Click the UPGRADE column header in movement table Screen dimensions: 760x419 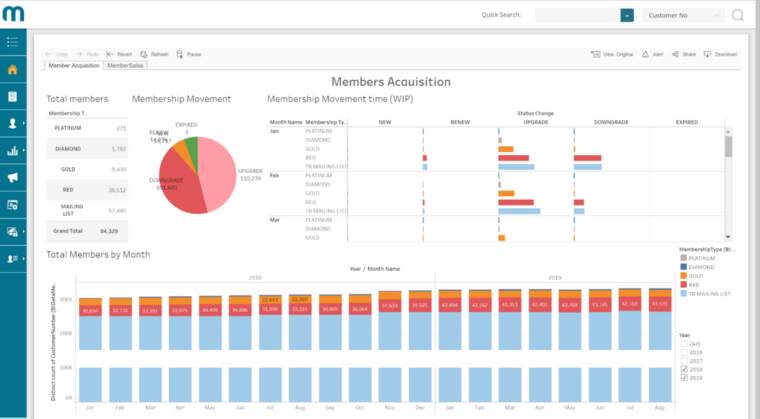(536, 122)
